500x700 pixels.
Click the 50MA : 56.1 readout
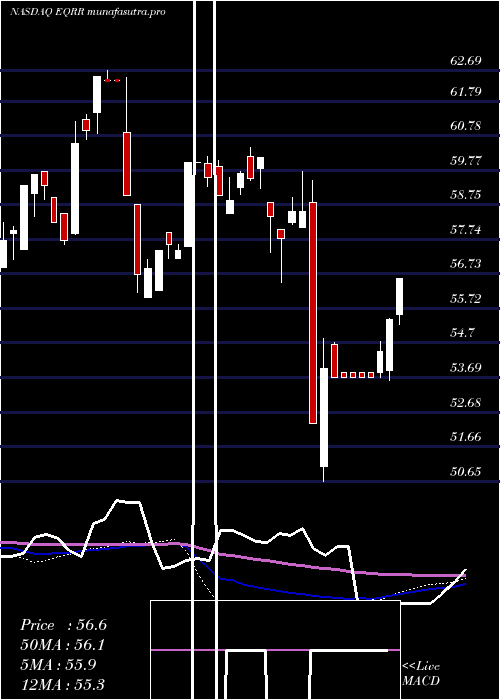coord(63,645)
